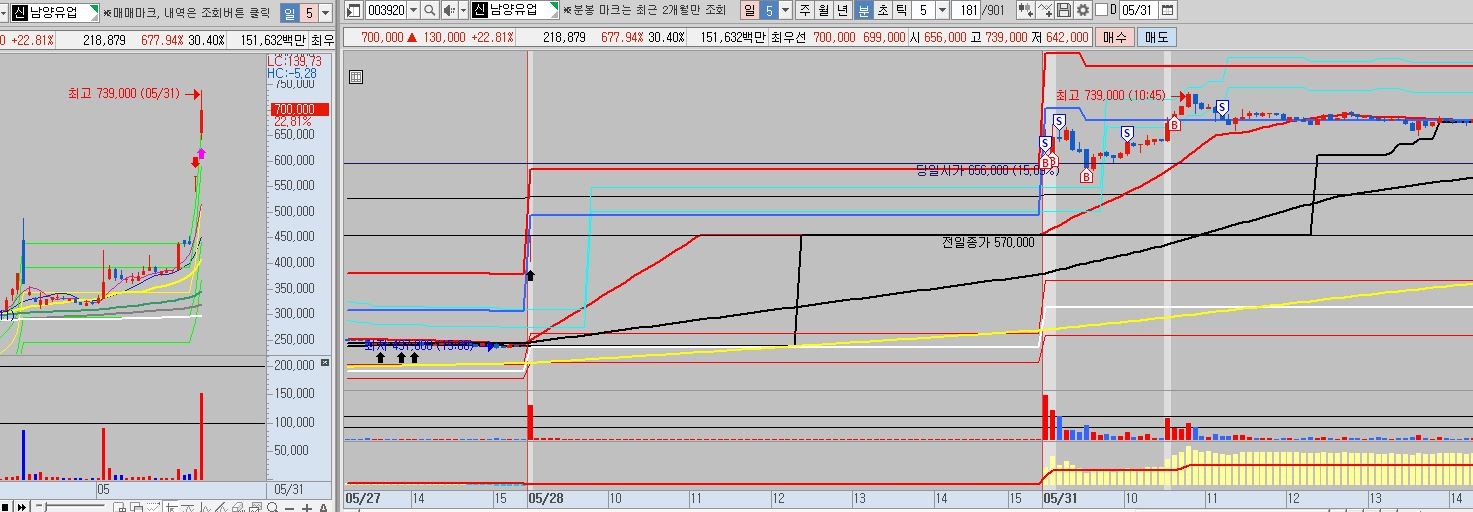
Task: Click the grid table icon in chart corner
Action: pyautogui.click(x=355, y=77)
